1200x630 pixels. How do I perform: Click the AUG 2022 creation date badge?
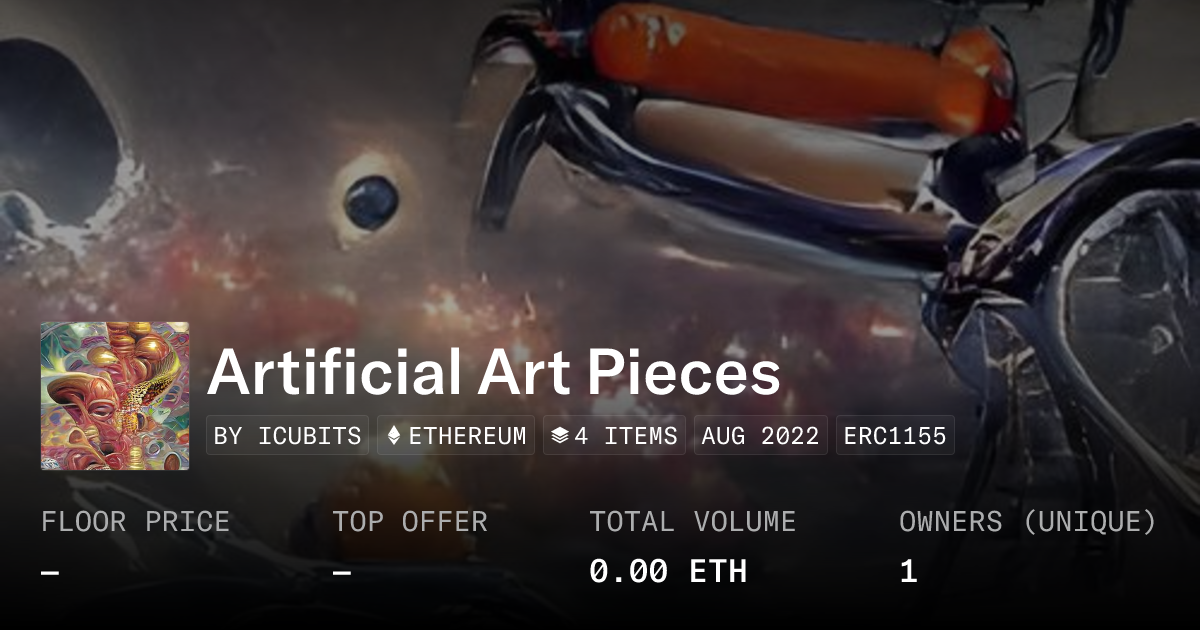pyautogui.click(x=760, y=436)
